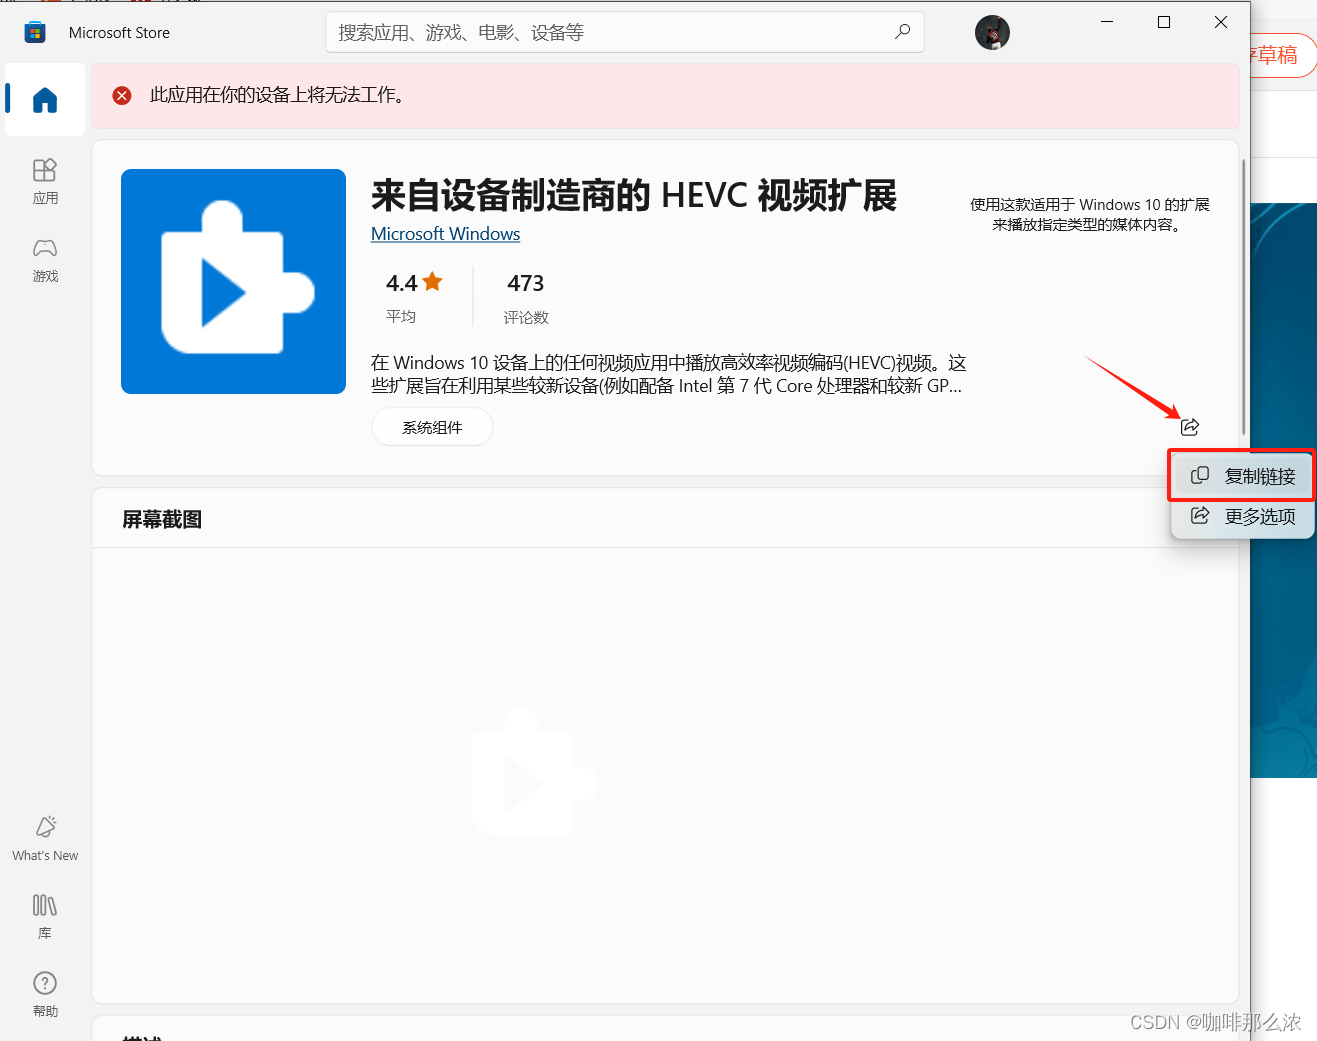Click the app description text
Image resolution: width=1317 pixels, height=1041 pixels.
(668, 374)
